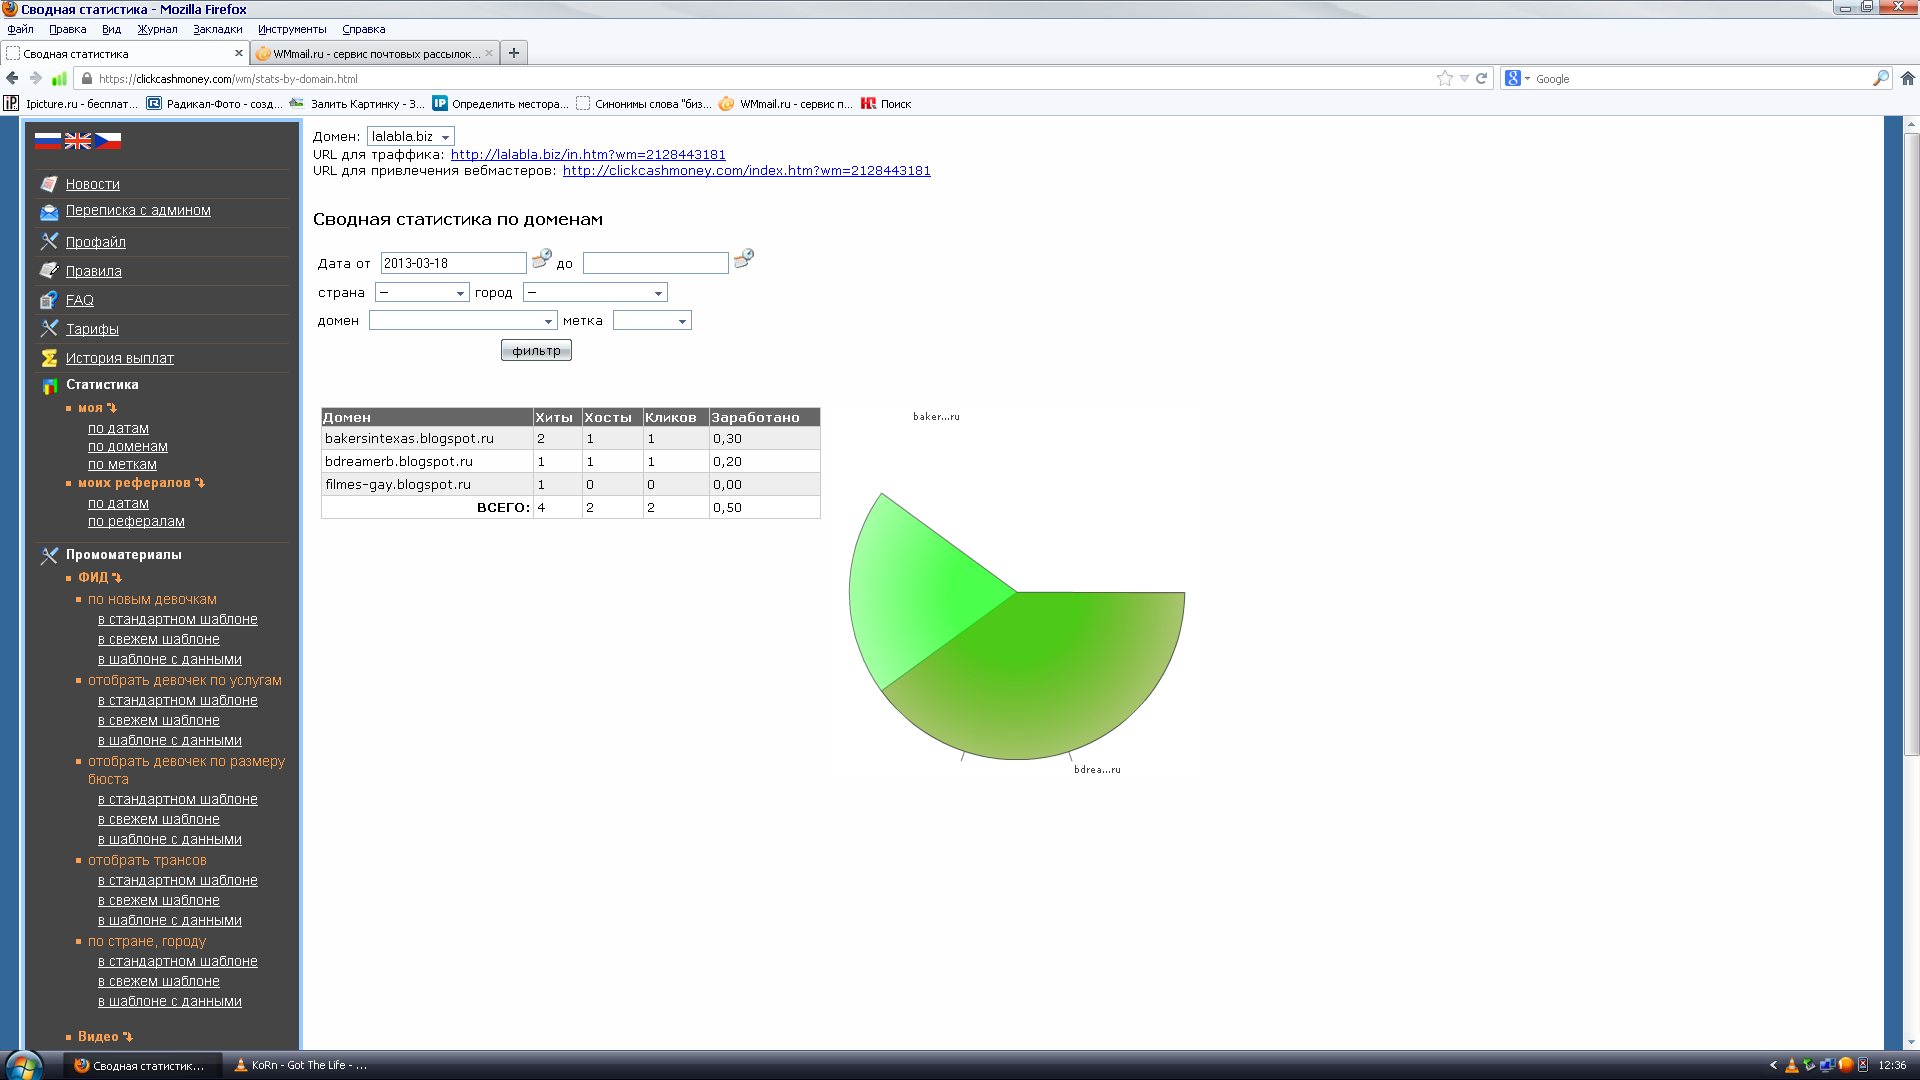
Task: Switch to the WMmail.ru tab
Action: tap(373, 53)
